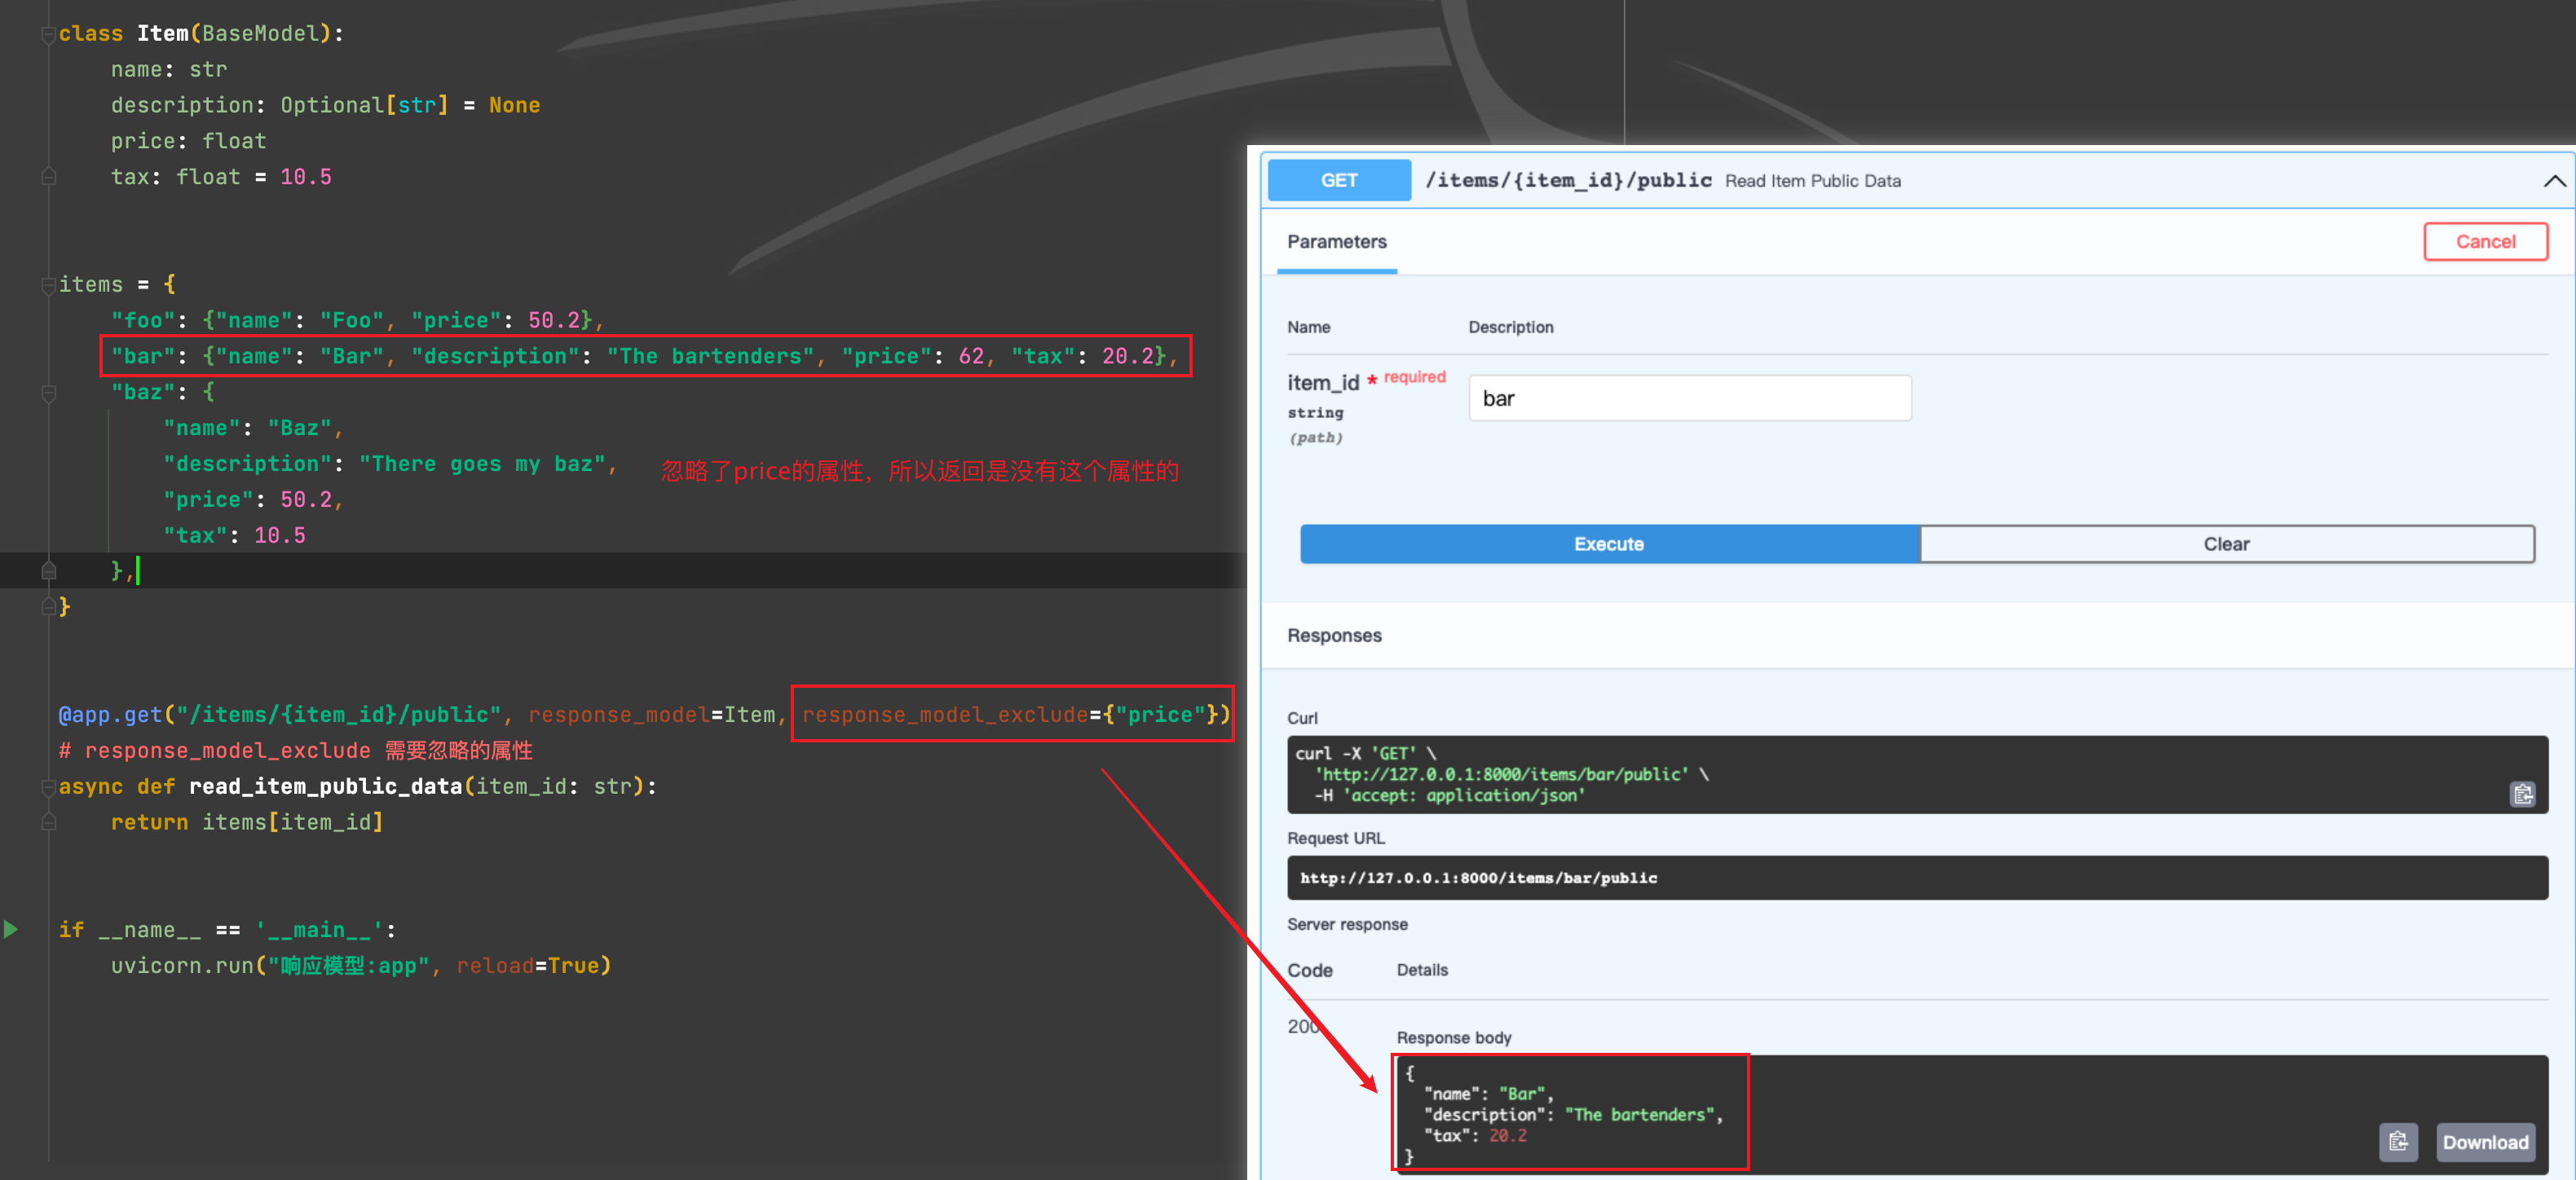
Task: Execute the API request
Action: pos(1609,544)
